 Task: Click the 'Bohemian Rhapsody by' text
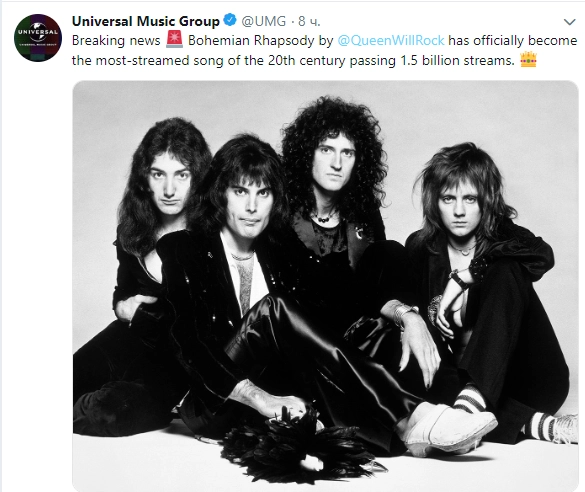pos(260,40)
